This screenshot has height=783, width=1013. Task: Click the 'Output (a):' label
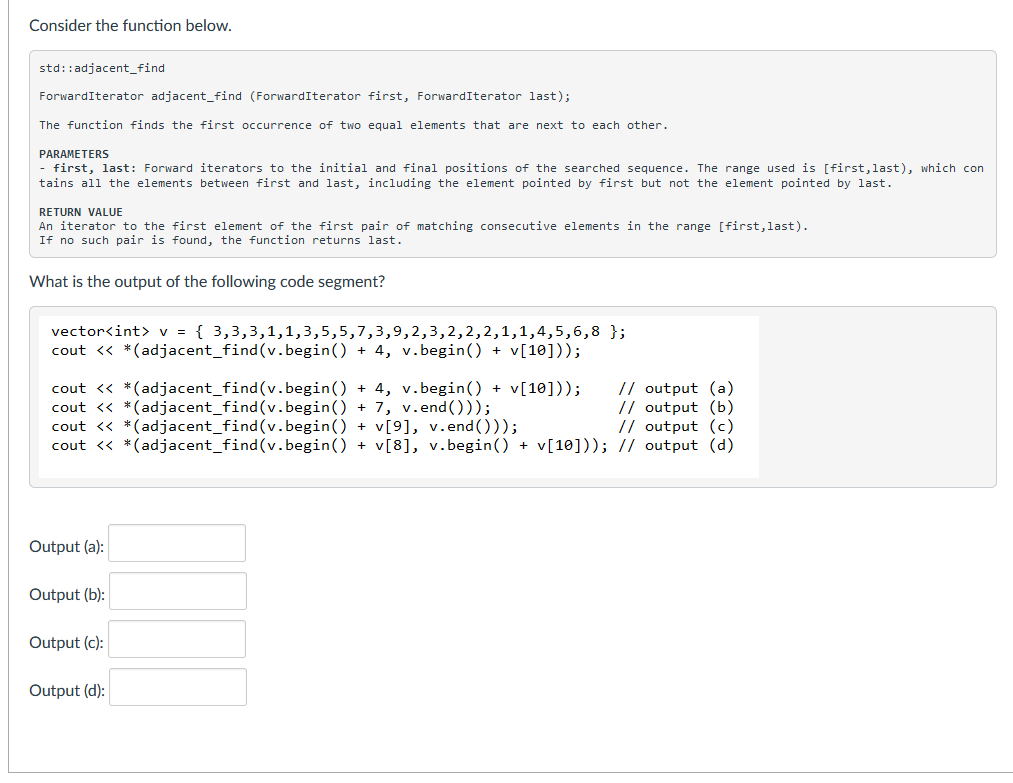click(67, 547)
